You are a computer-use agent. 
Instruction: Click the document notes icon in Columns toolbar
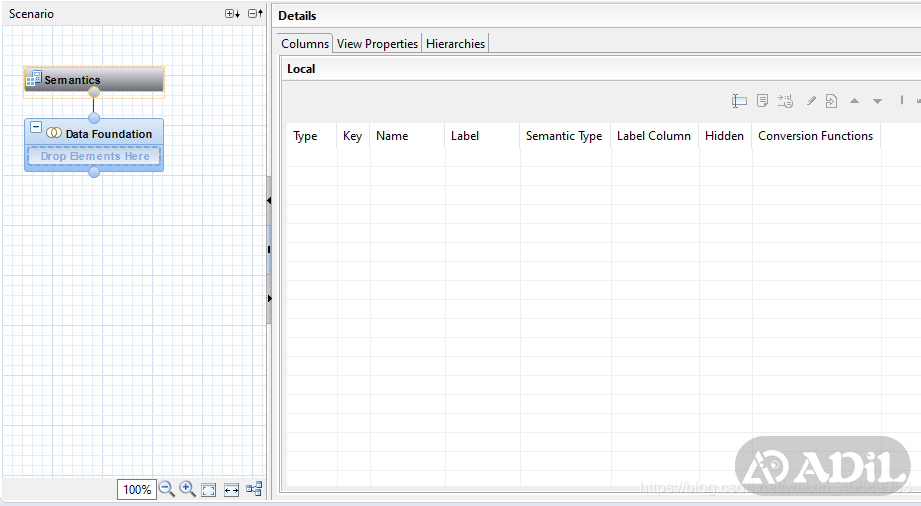[762, 101]
